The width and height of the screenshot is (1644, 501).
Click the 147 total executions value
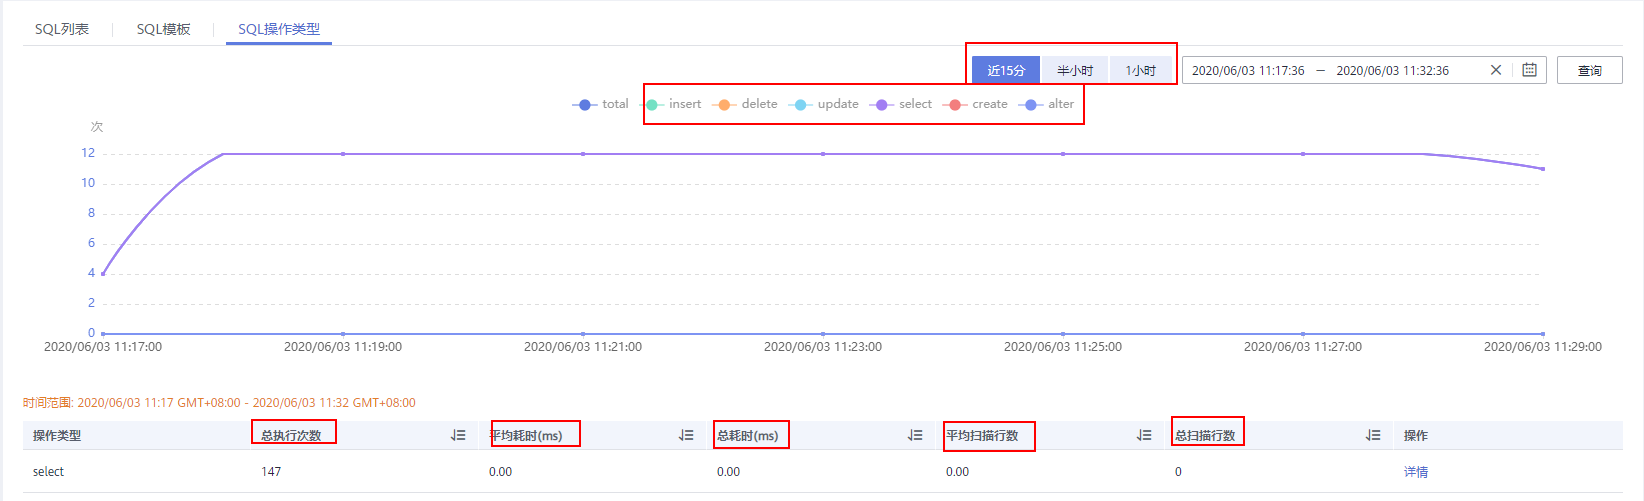pyautogui.click(x=271, y=472)
